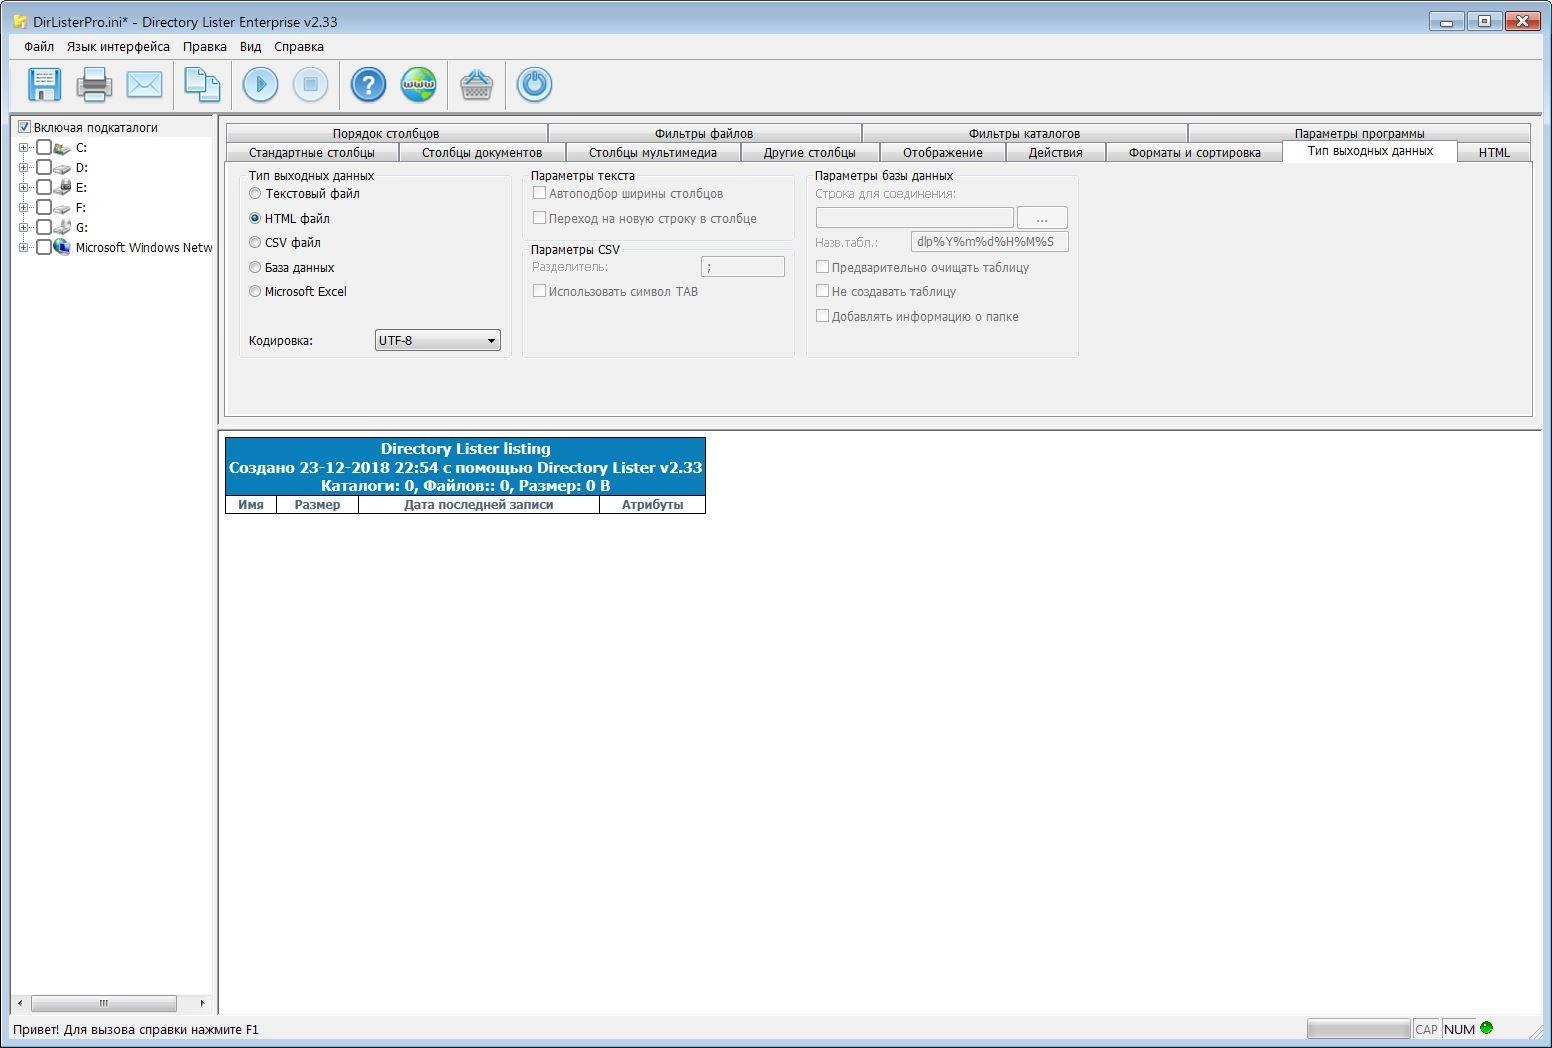The image size is (1552, 1048).
Task: Switch to 'Порядок столбцов' tab
Action: (386, 133)
